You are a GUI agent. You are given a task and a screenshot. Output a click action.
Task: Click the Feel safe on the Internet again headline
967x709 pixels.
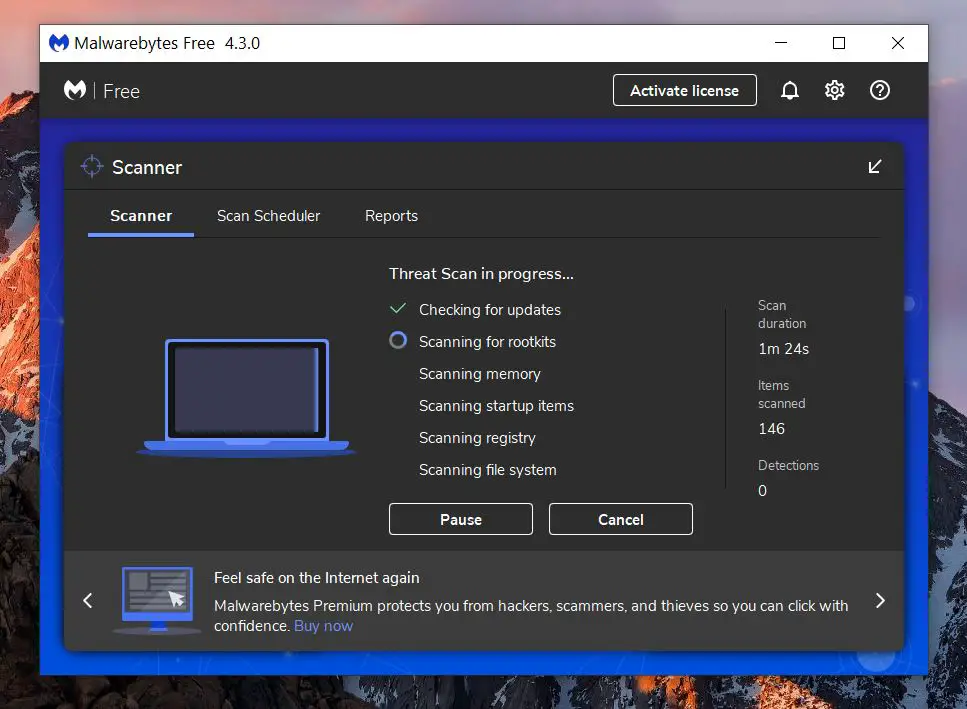(x=316, y=578)
